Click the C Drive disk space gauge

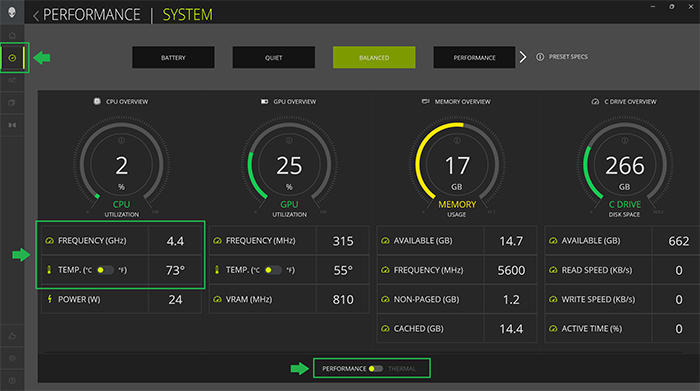(x=625, y=165)
